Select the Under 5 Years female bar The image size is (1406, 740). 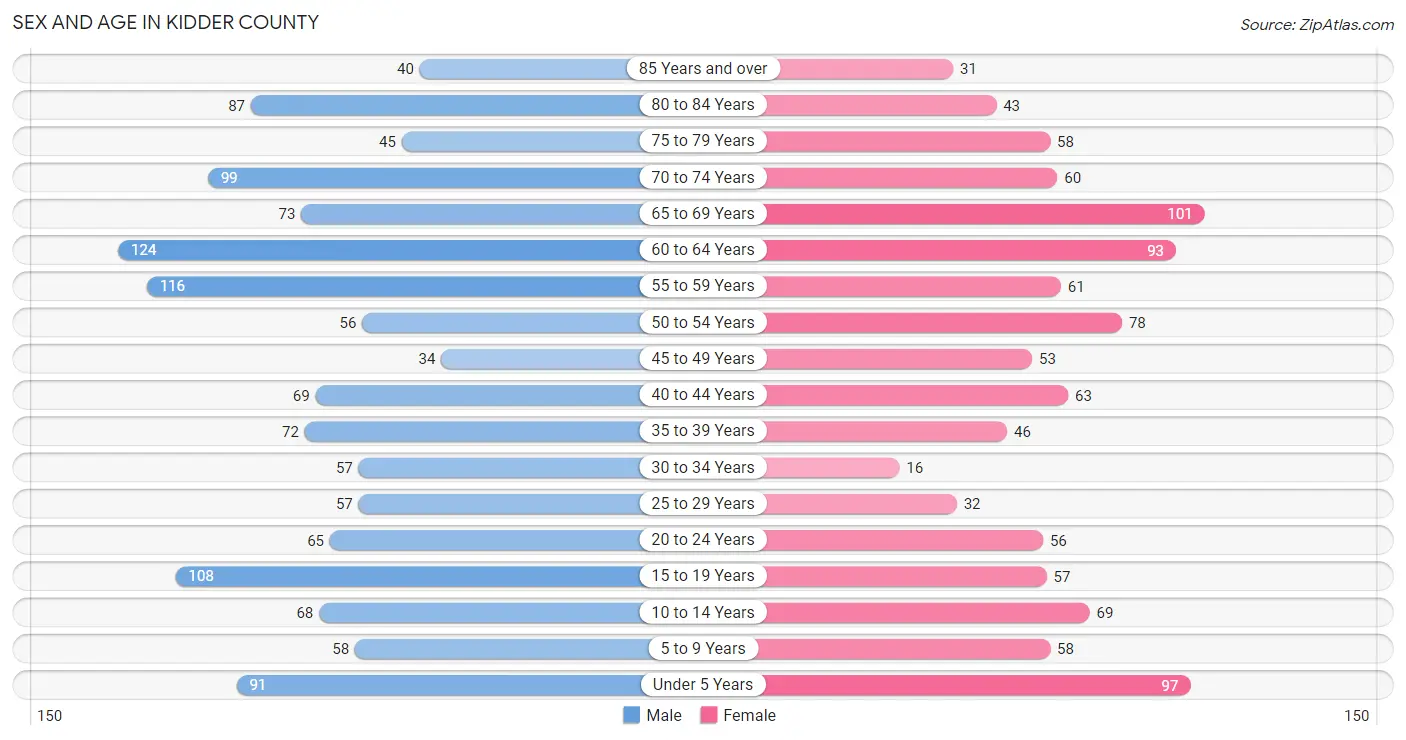(x=978, y=685)
